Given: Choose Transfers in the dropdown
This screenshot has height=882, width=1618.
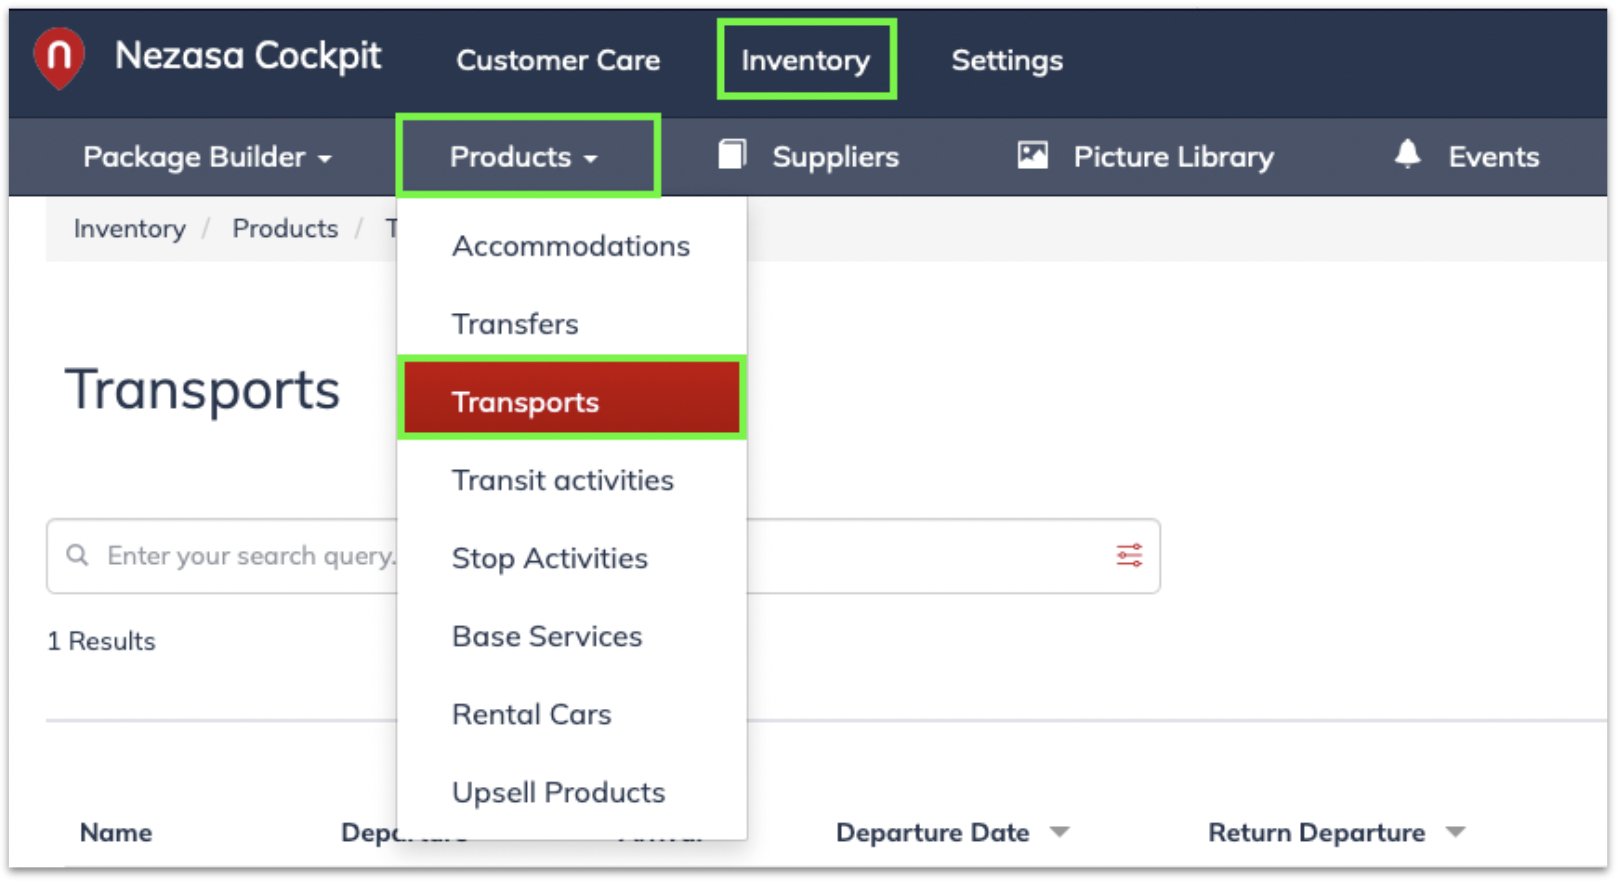Looking at the screenshot, I should (x=515, y=324).
